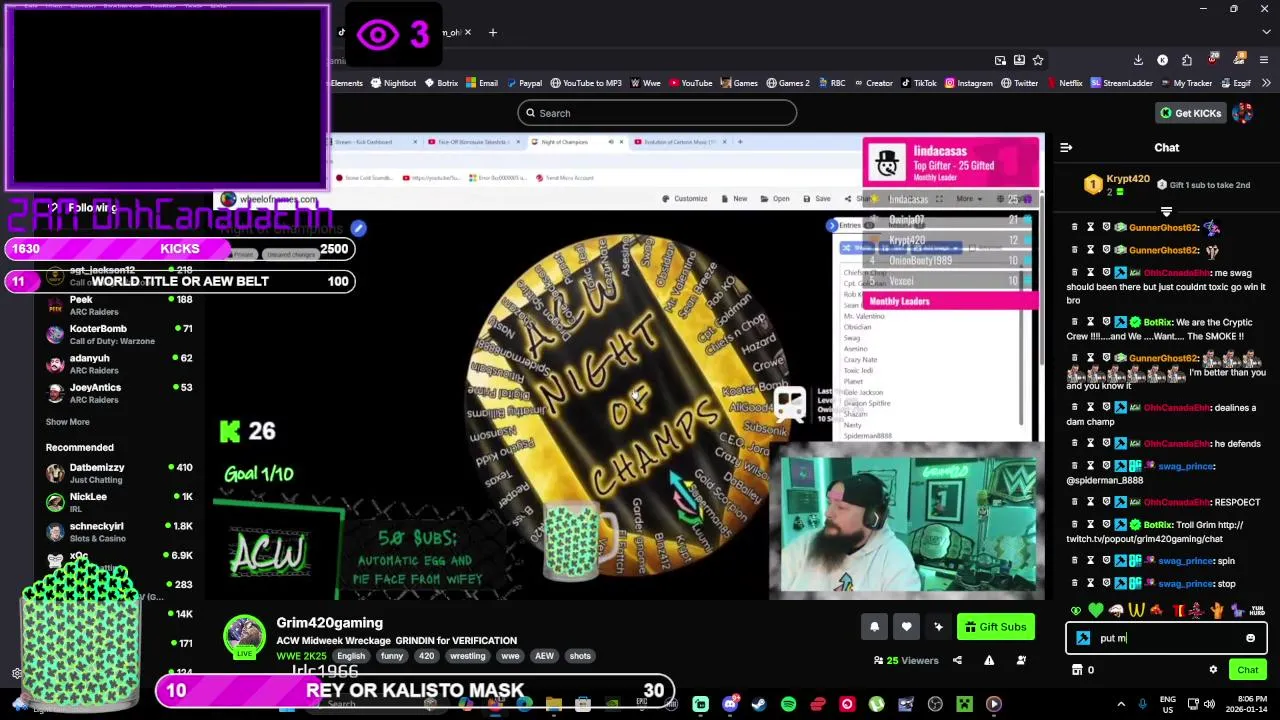Open the chat shop icon showing 0
Screen dimensions: 1280x720
pyautogui.click(x=1084, y=670)
